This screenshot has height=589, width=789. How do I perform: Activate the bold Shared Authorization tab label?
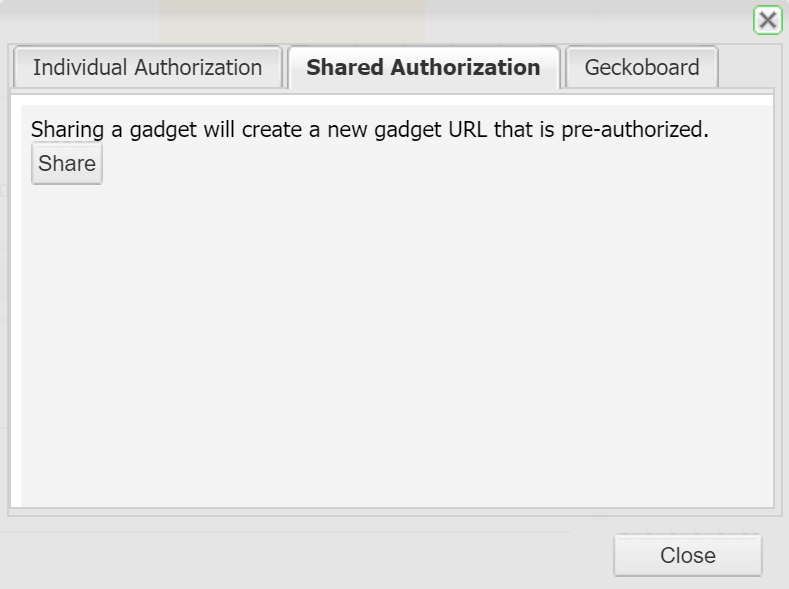(x=423, y=68)
